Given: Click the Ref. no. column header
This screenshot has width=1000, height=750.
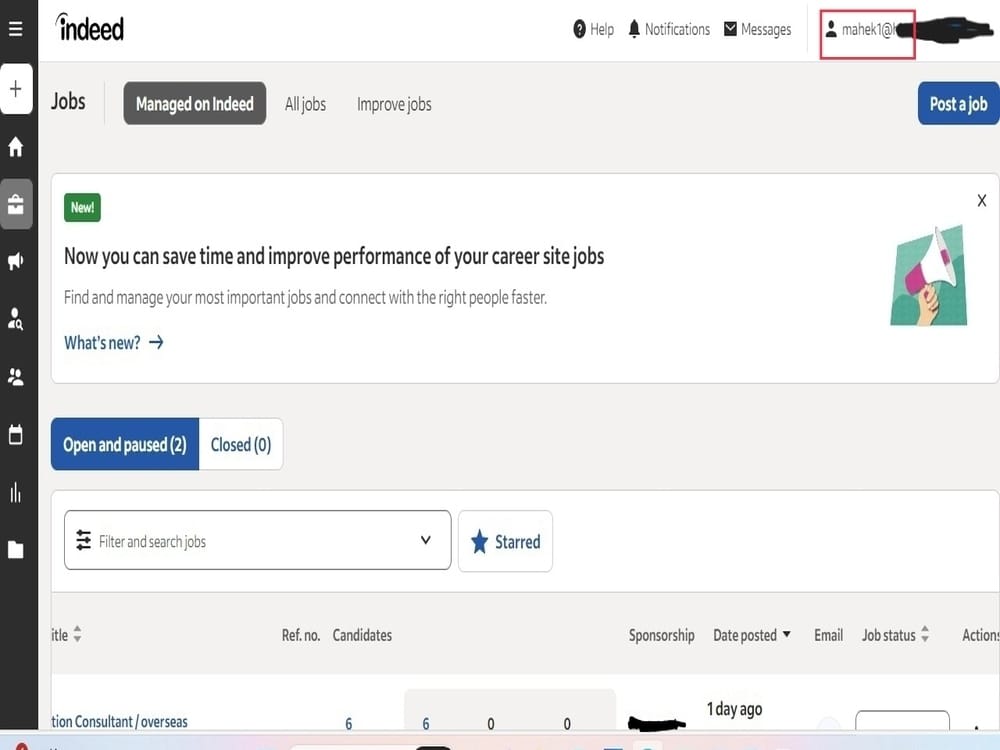Looking at the screenshot, I should point(301,635).
